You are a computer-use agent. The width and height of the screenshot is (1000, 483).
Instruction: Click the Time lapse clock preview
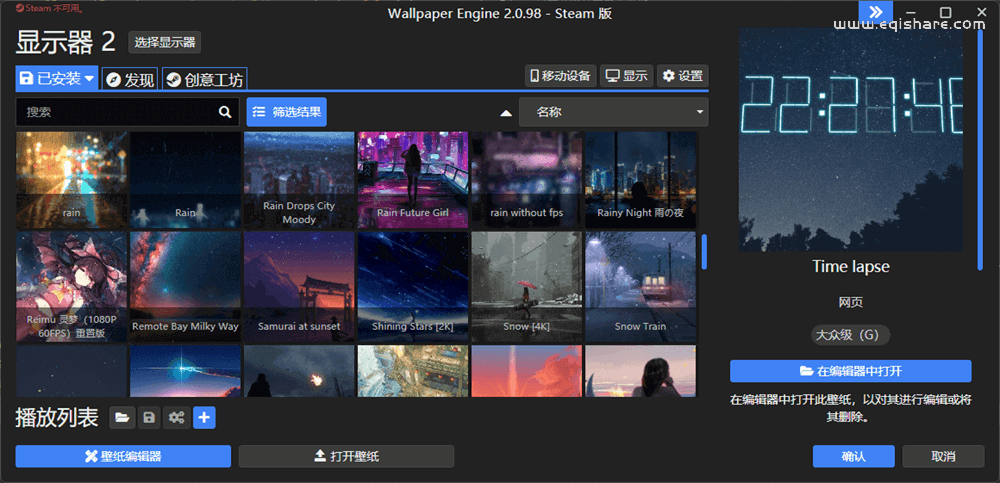(x=851, y=139)
